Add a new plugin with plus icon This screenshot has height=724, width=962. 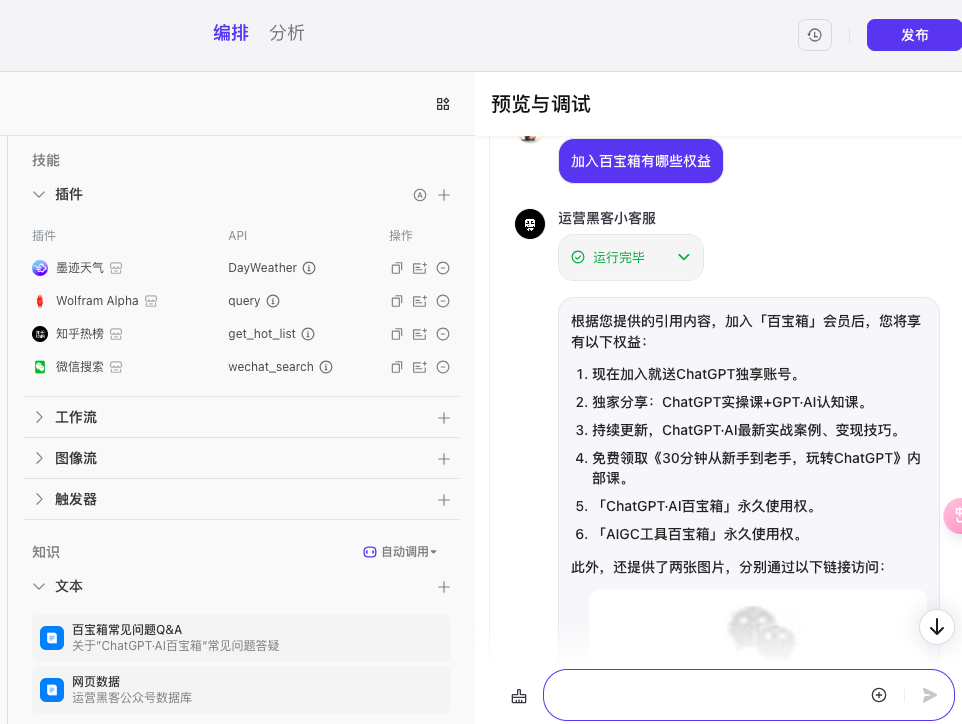(x=444, y=195)
